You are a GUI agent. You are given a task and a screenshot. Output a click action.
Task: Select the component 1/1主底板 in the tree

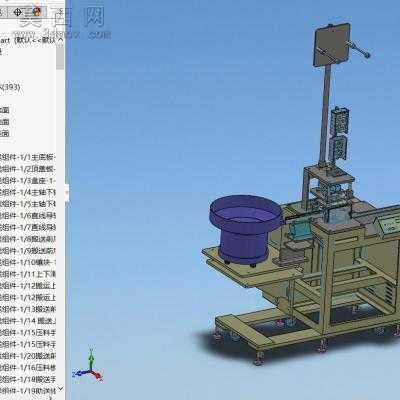coord(28,157)
